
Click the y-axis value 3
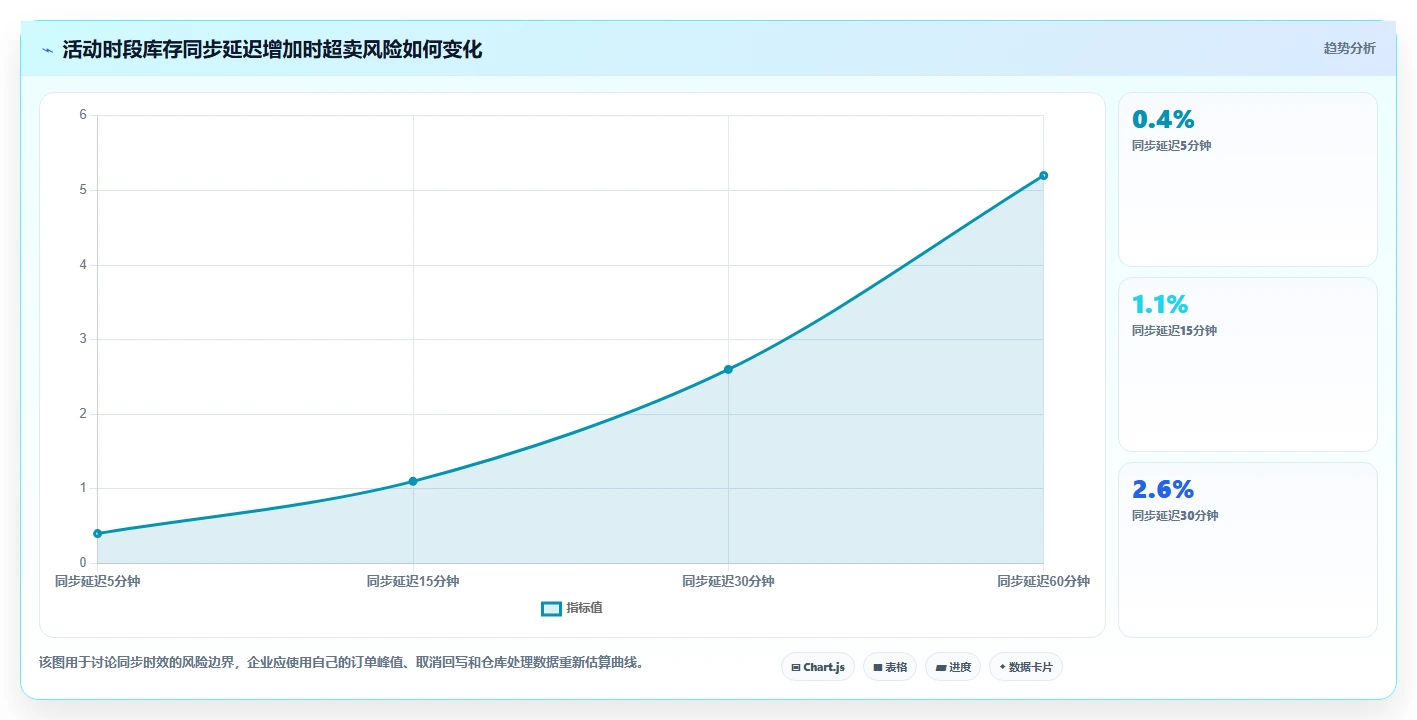coord(83,339)
